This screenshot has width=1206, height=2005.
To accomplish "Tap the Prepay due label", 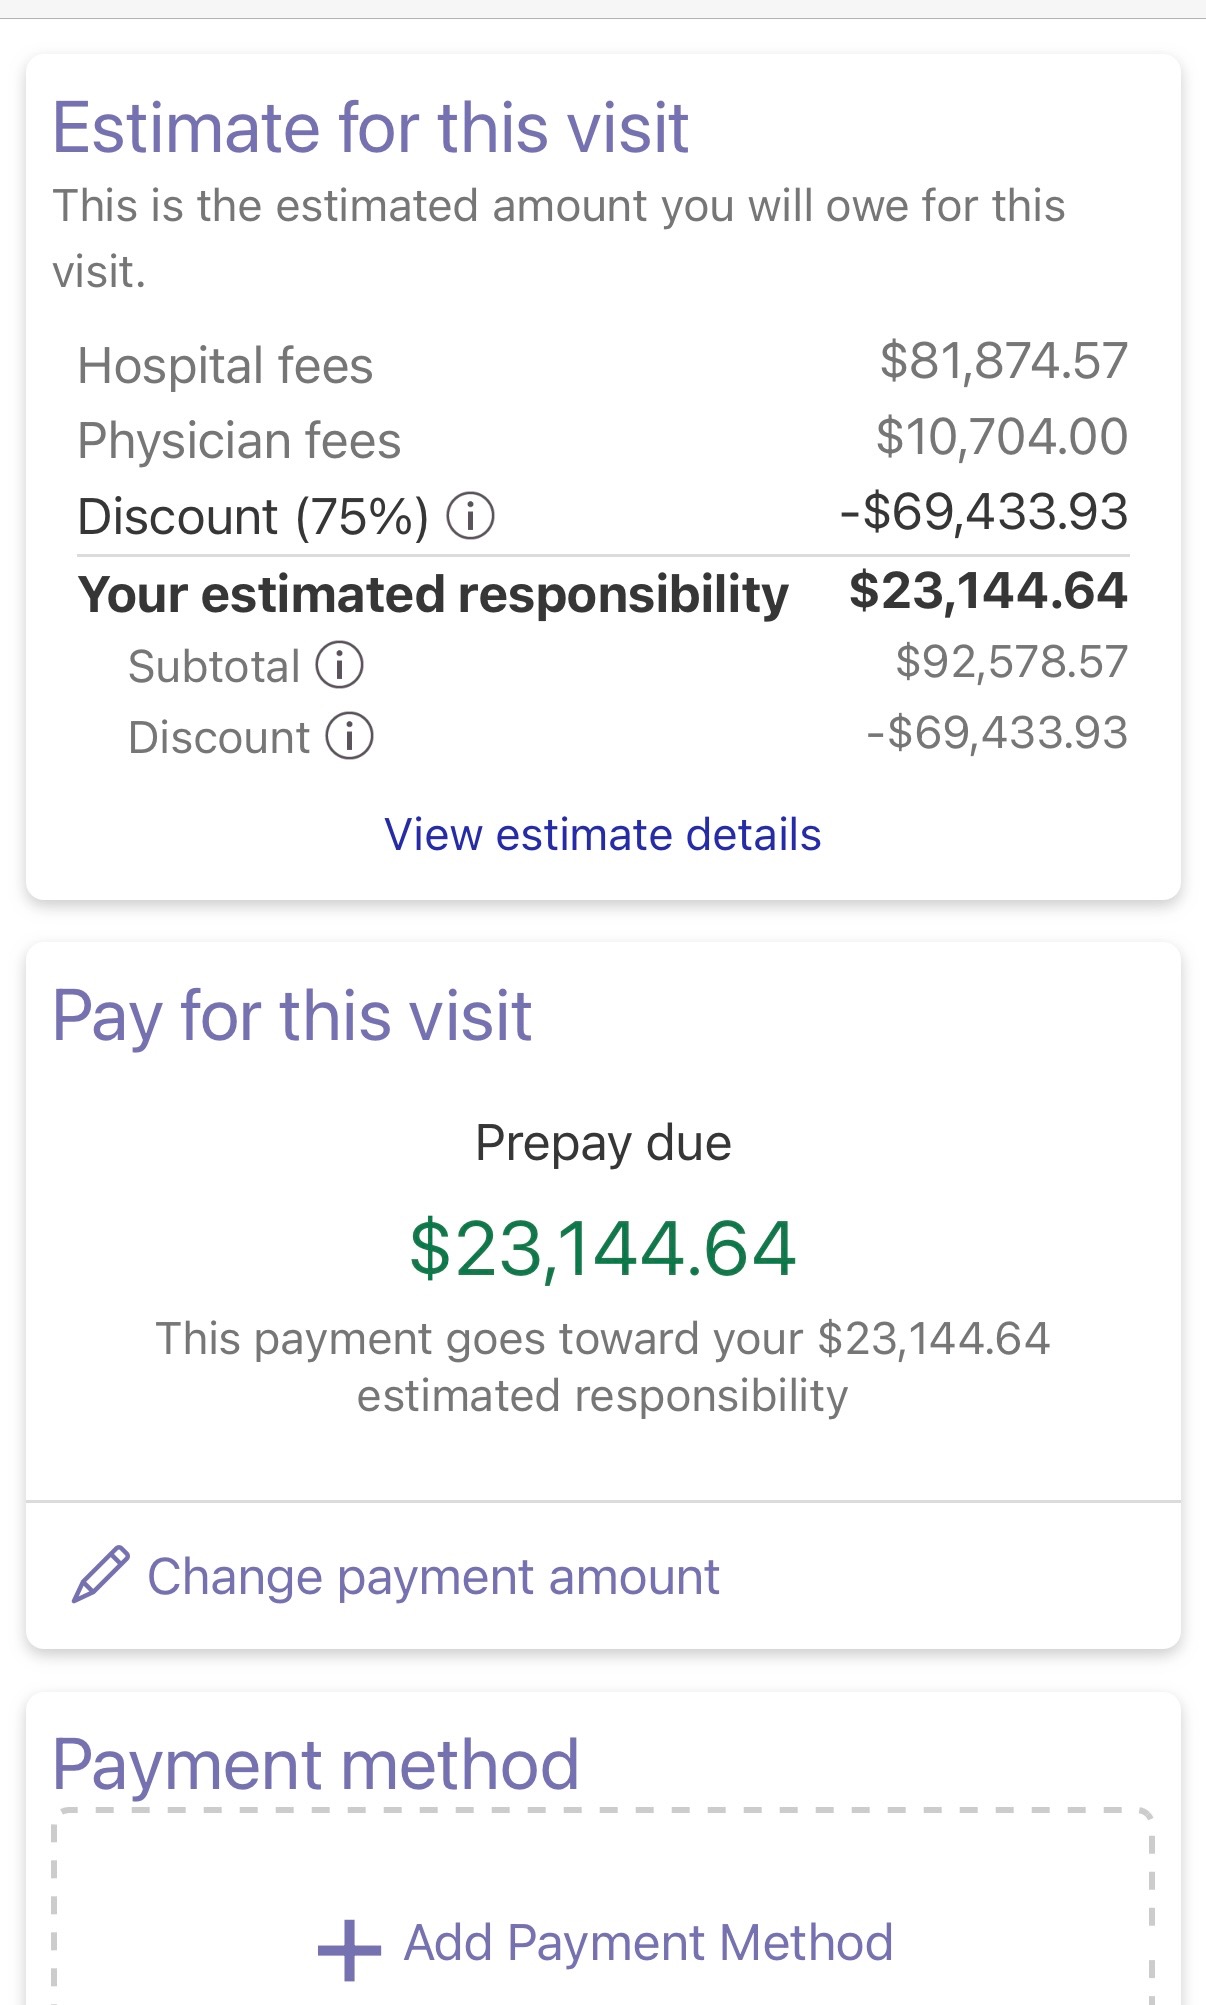I will tap(603, 1143).
